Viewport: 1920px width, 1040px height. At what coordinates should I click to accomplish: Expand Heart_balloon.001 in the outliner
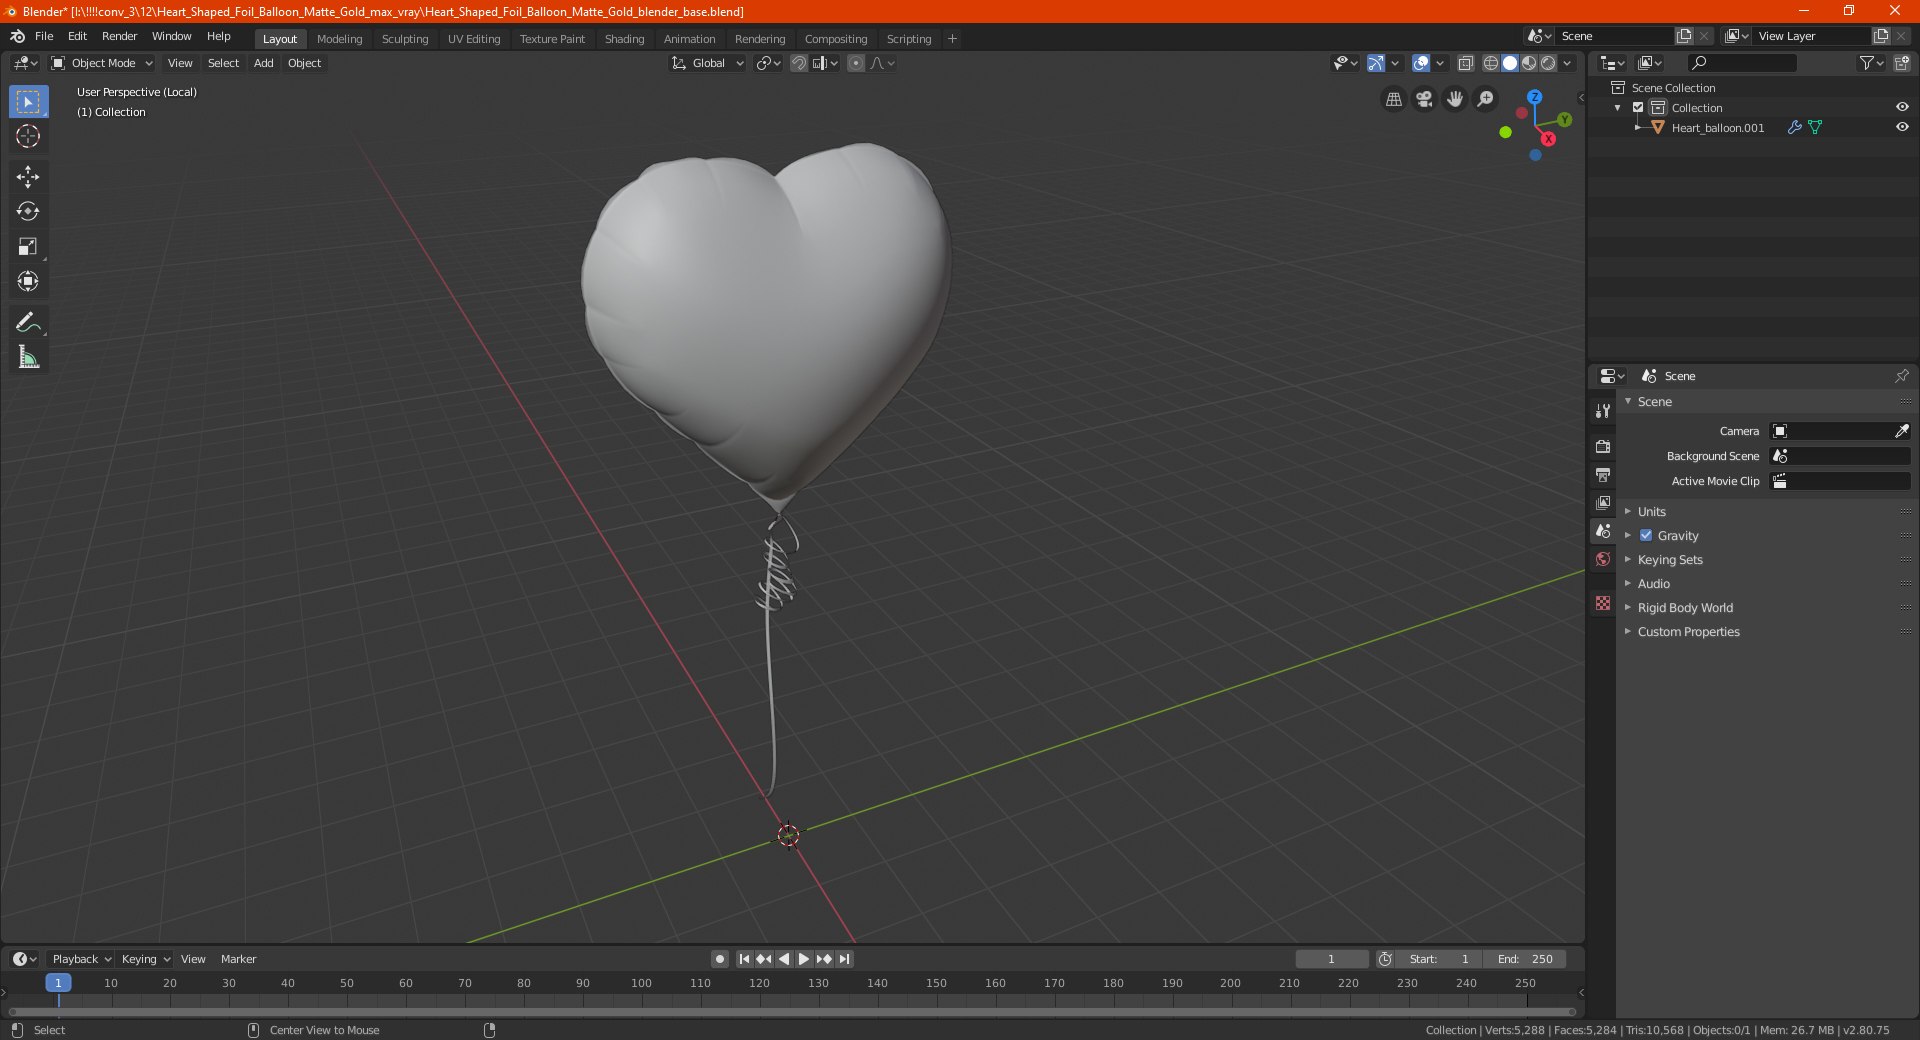pos(1637,127)
